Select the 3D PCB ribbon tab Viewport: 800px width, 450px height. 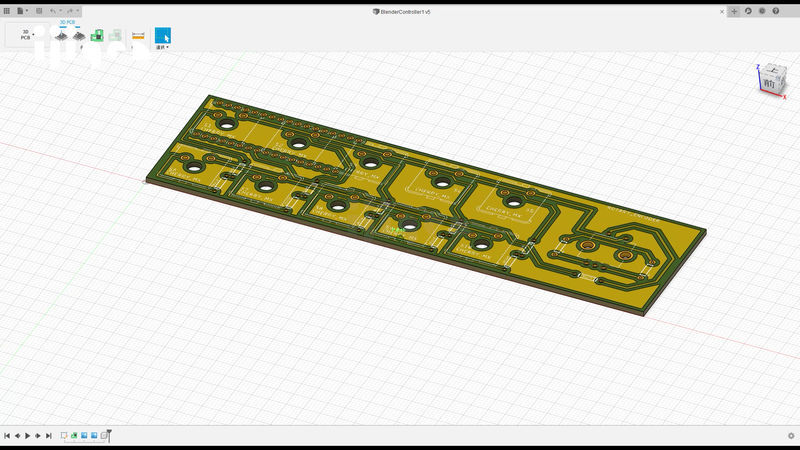point(67,22)
